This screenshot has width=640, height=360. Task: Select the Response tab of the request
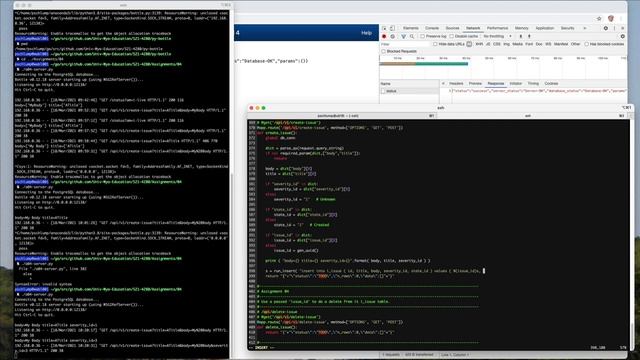pos(496,83)
